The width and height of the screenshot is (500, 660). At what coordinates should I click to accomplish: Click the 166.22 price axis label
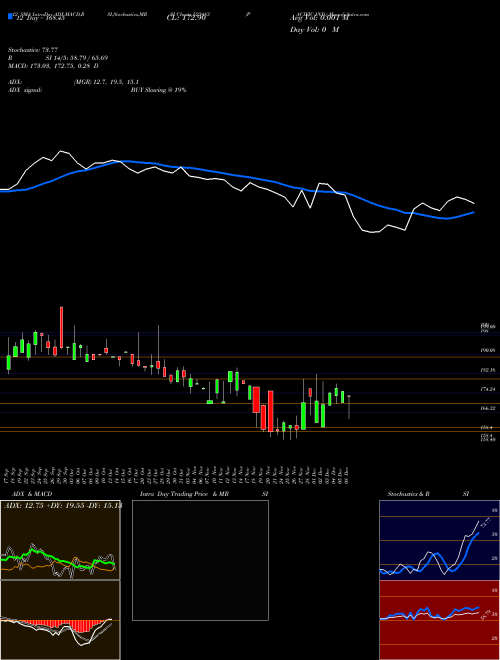[x=488, y=408]
